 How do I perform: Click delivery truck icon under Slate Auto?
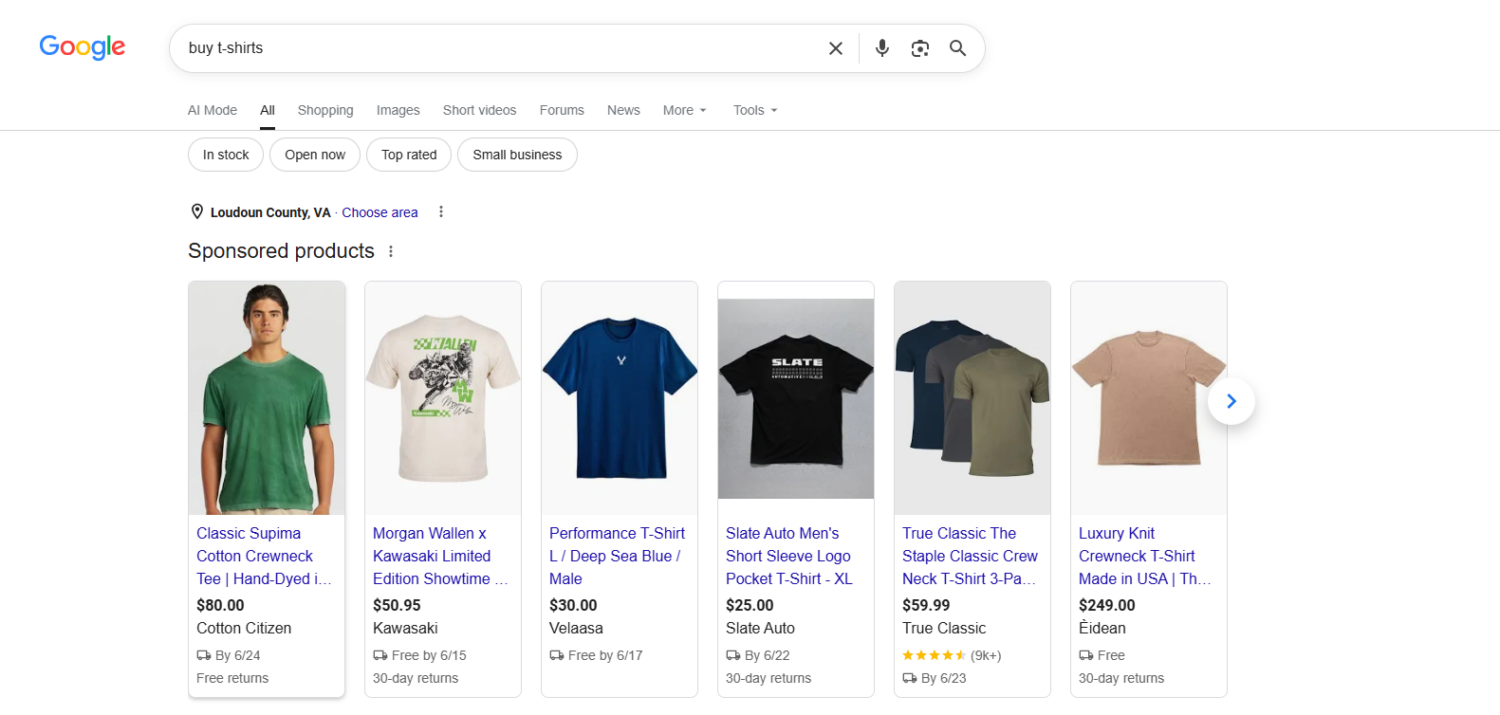coord(733,656)
